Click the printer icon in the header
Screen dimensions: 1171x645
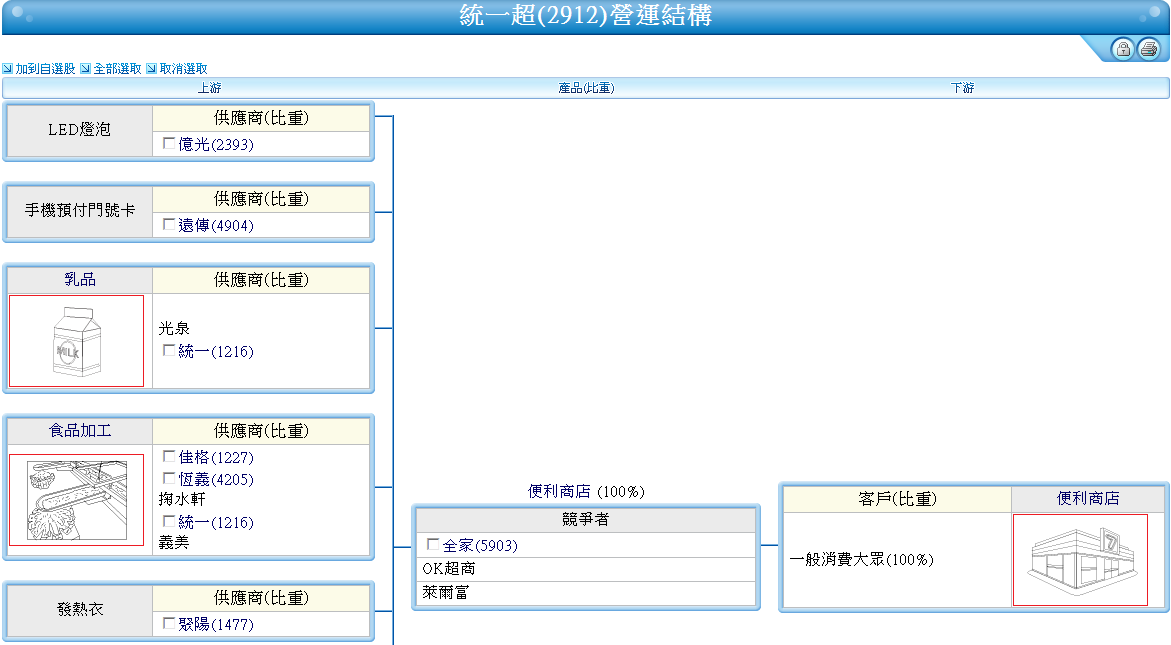[1149, 49]
